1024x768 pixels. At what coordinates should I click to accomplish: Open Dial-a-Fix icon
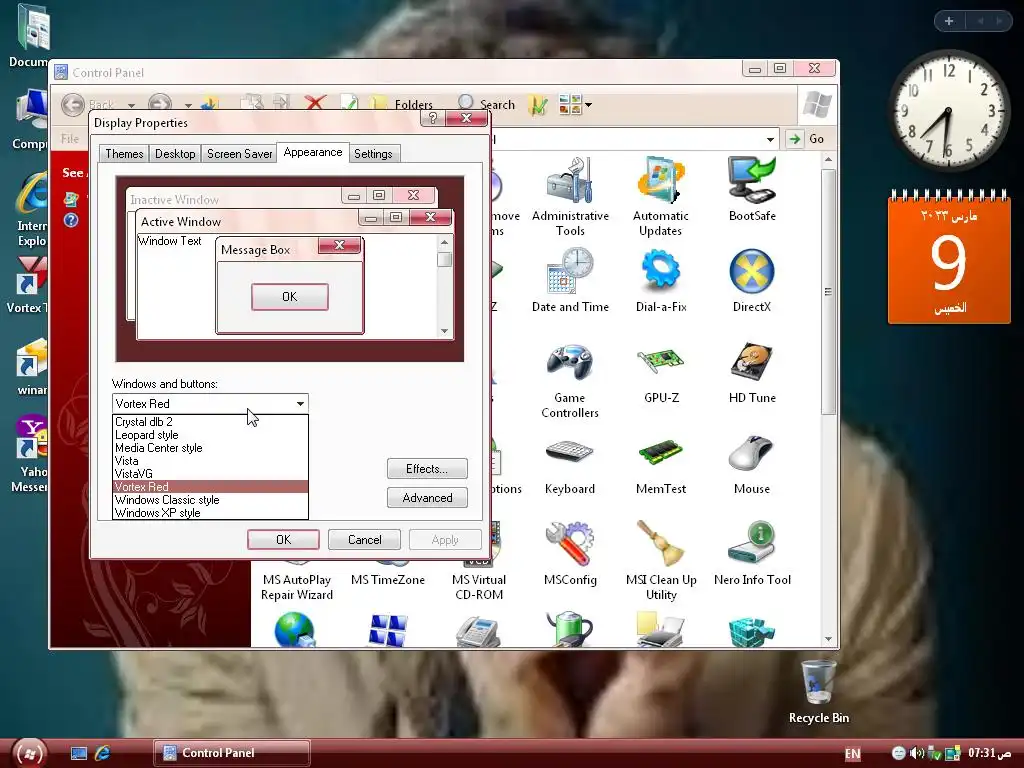point(661,280)
